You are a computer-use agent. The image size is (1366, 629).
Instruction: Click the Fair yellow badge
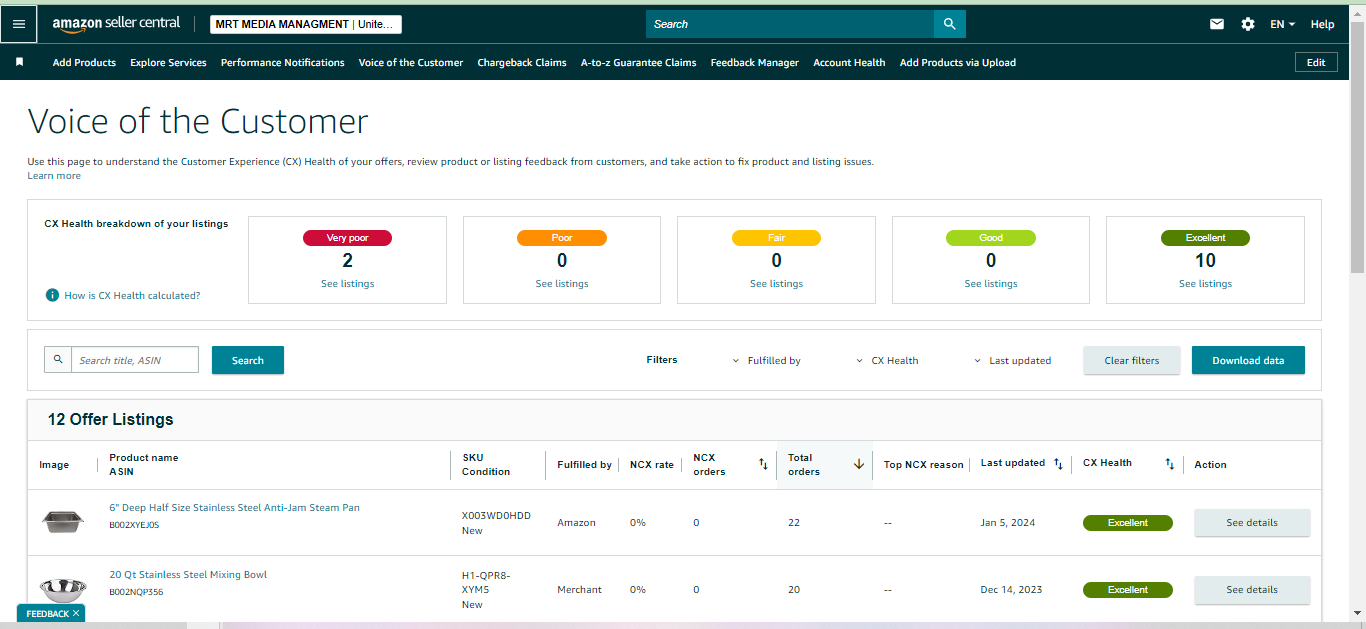[776, 238]
